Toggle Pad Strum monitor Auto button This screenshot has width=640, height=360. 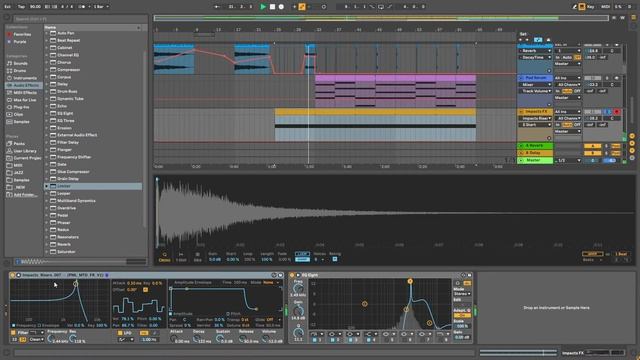tap(567, 91)
